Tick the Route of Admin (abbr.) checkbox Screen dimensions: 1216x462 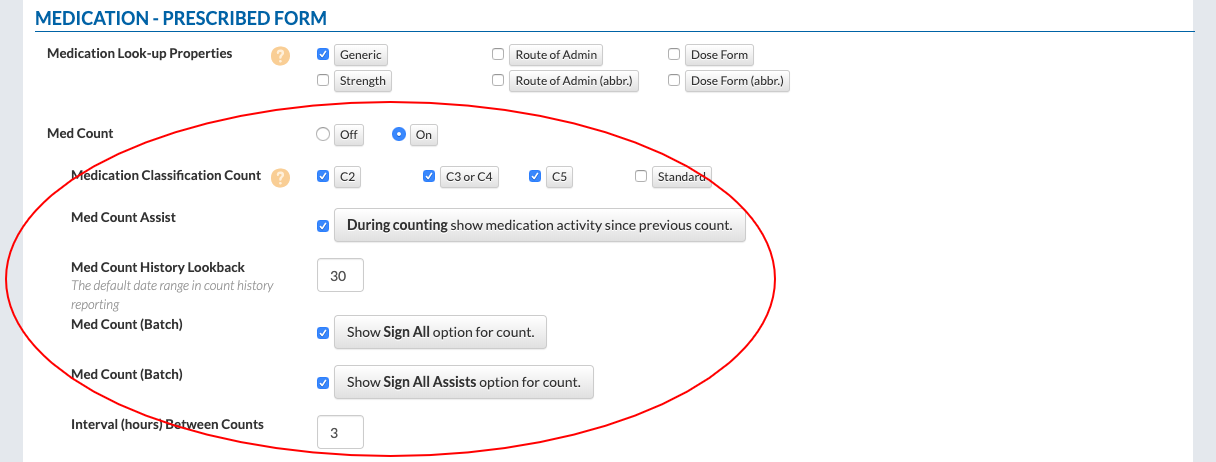pos(498,81)
